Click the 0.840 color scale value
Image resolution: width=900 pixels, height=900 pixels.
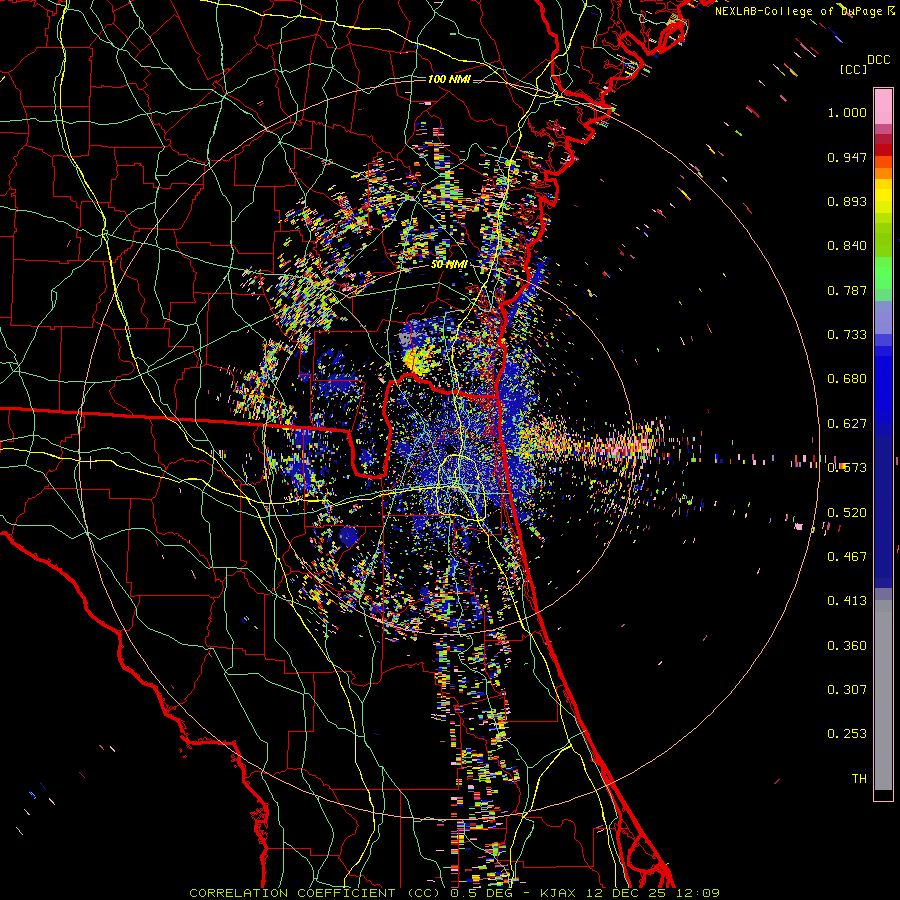847,246
